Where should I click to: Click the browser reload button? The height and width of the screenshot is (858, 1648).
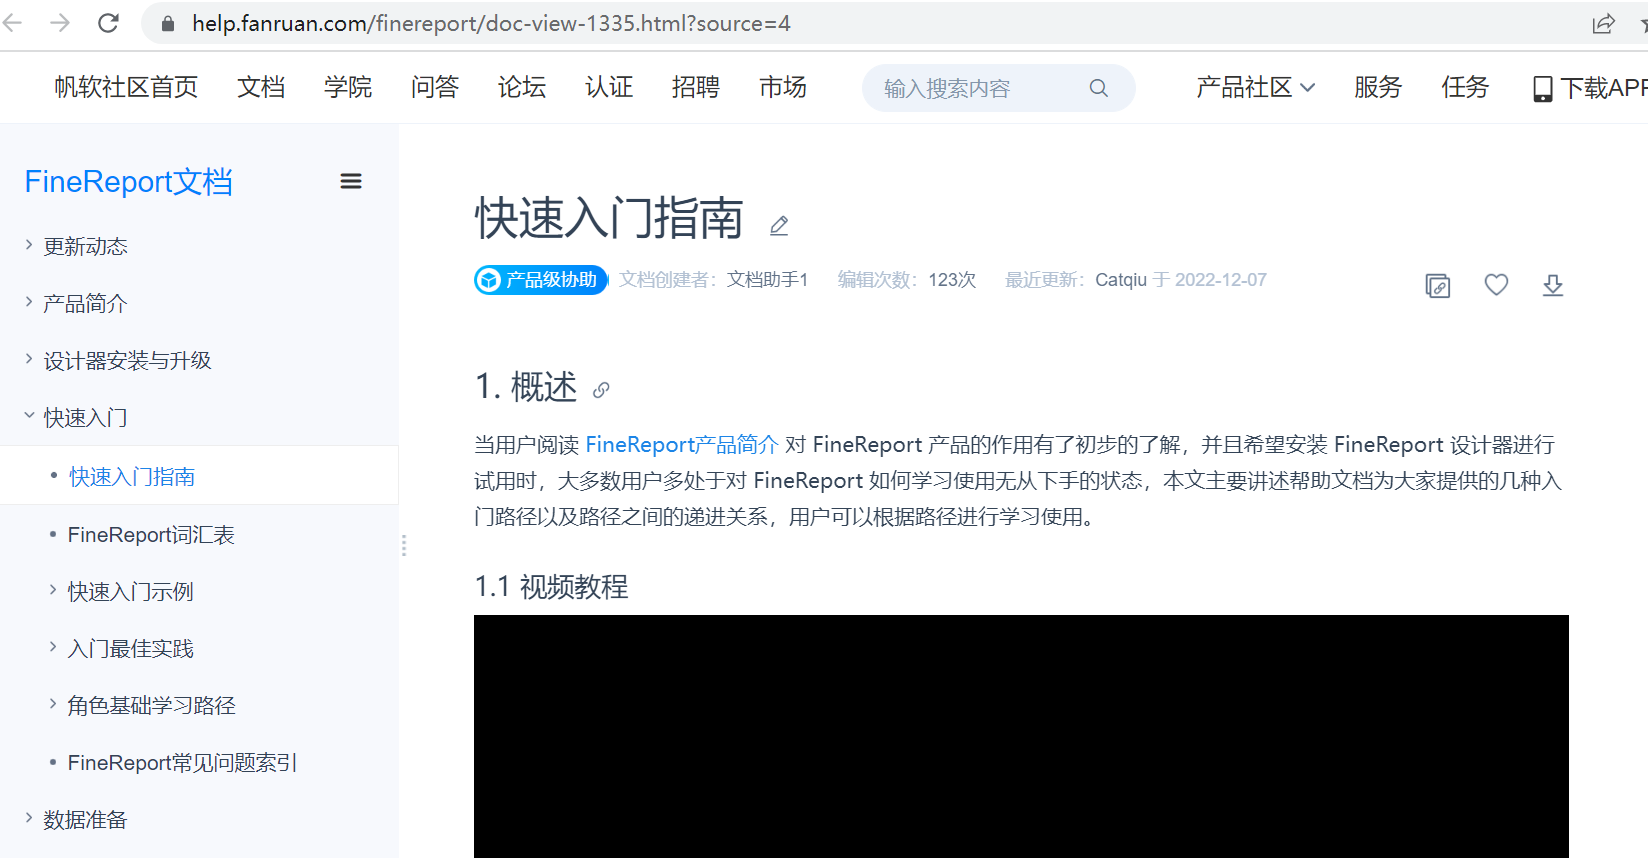pos(108,23)
